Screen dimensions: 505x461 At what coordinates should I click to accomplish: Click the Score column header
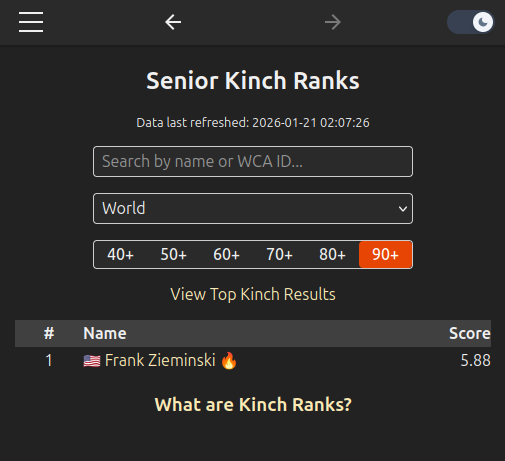tap(470, 333)
